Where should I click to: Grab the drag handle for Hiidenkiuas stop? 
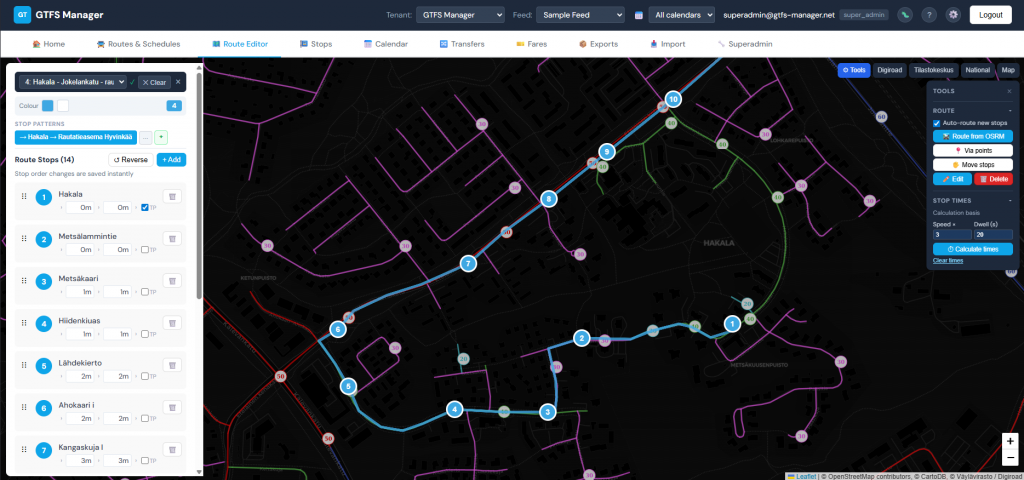click(24, 324)
